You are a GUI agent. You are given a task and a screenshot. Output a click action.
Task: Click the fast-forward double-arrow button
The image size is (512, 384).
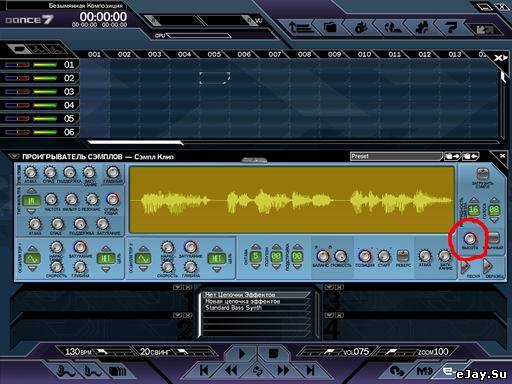[283, 370]
